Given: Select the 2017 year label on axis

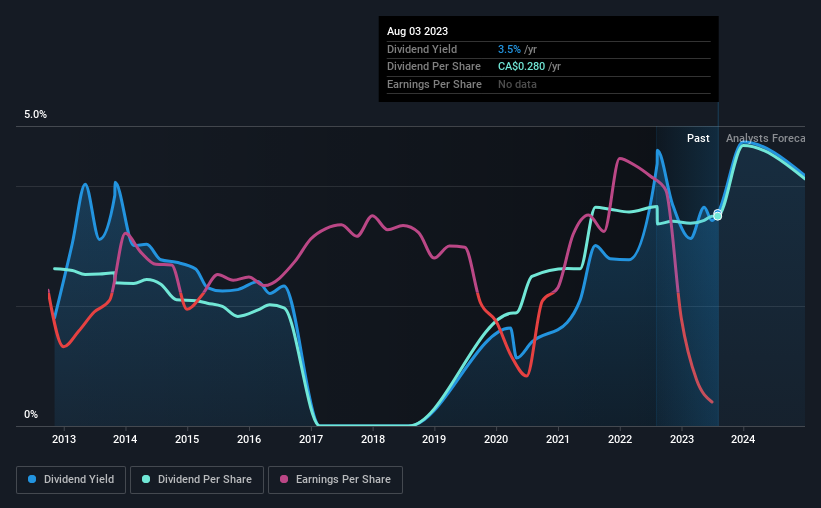Looking at the screenshot, I should [311, 439].
